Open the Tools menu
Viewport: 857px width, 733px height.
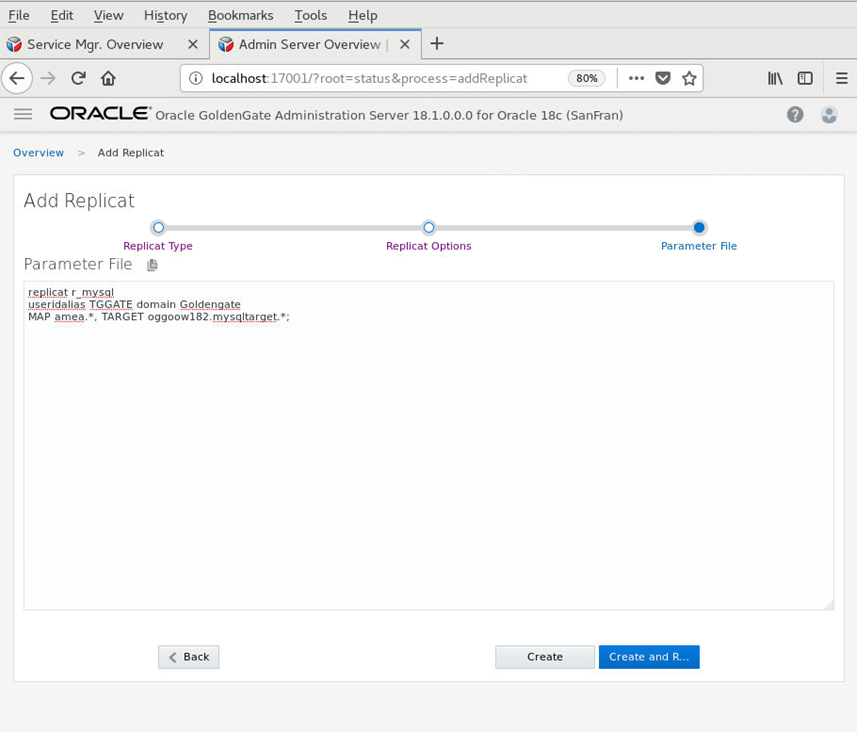(x=310, y=15)
